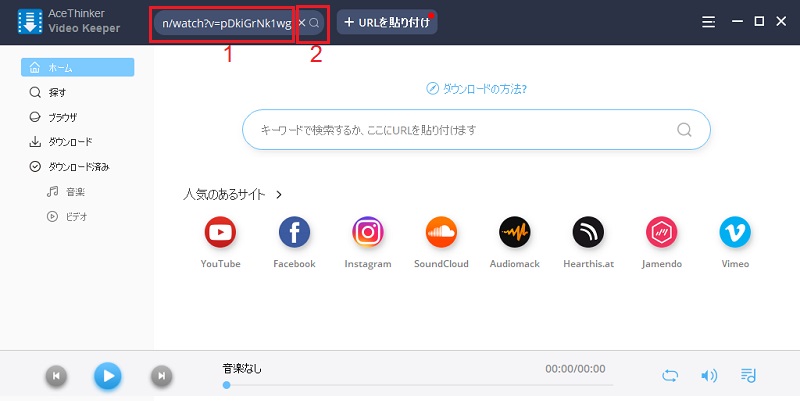The height and width of the screenshot is (401, 800).
Task: Expand 人気のあるサイト with the chevron
Action: 279,194
